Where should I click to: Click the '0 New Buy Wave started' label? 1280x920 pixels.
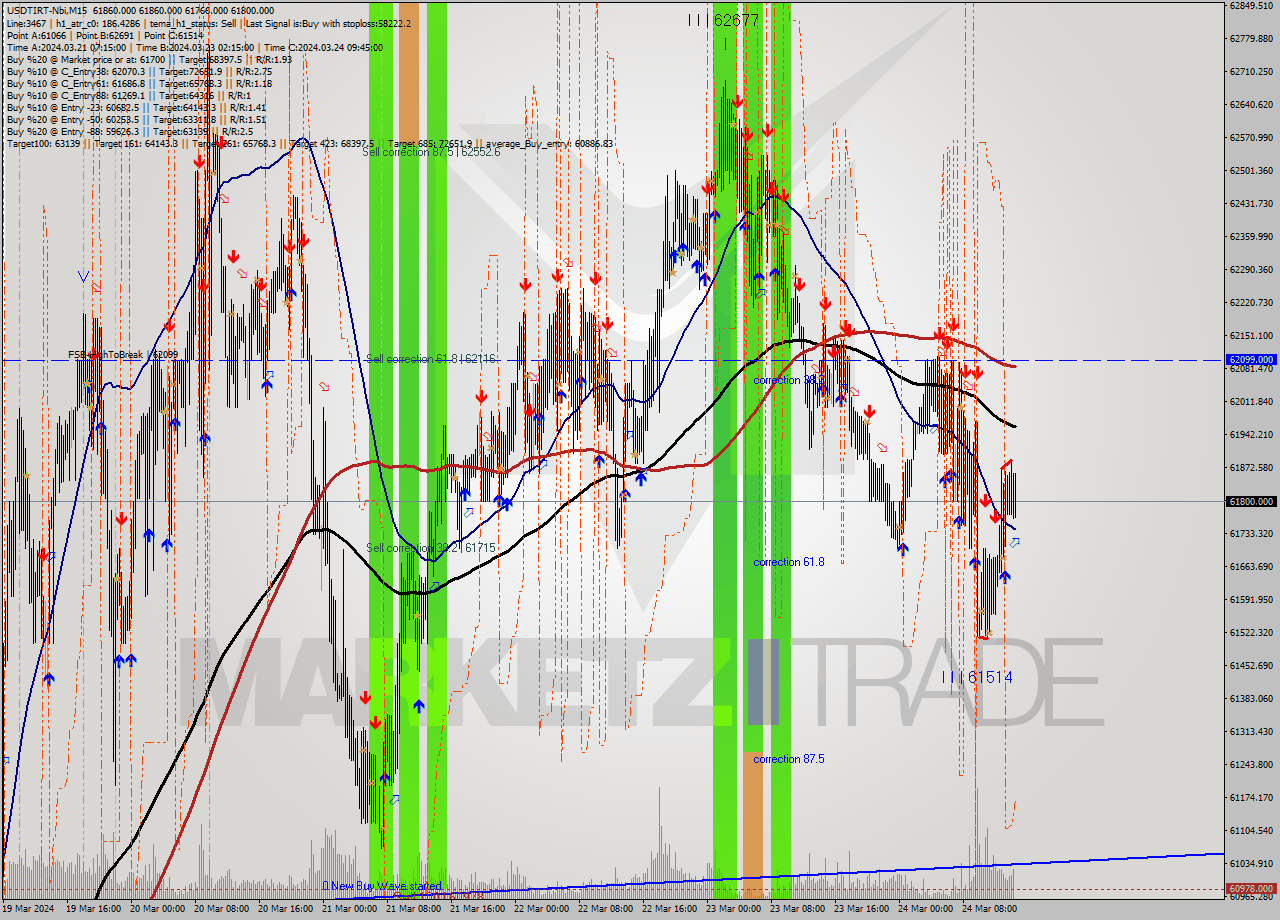coord(382,886)
